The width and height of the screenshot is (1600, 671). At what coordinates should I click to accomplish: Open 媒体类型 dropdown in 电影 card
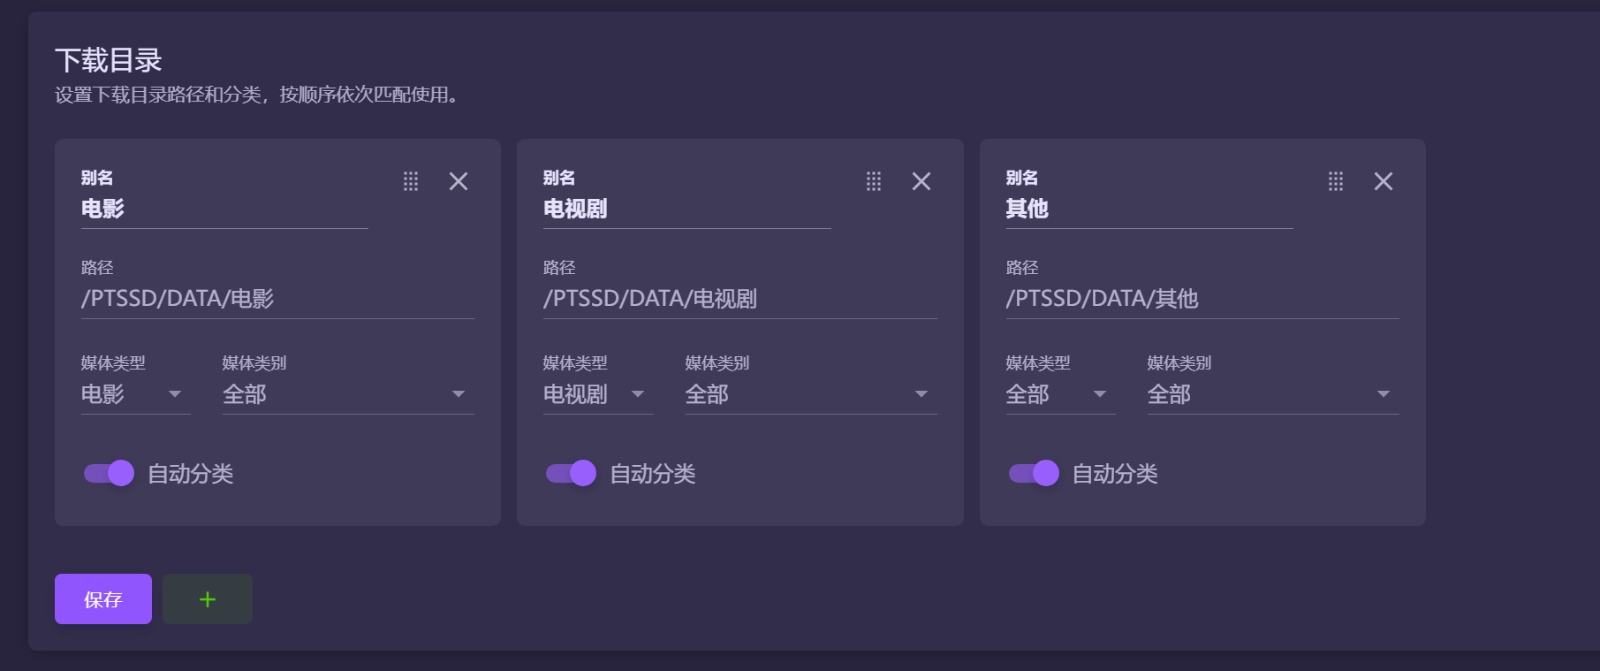tap(135, 395)
